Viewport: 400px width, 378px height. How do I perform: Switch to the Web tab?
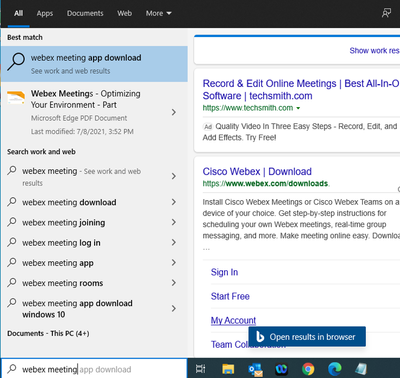click(124, 13)
